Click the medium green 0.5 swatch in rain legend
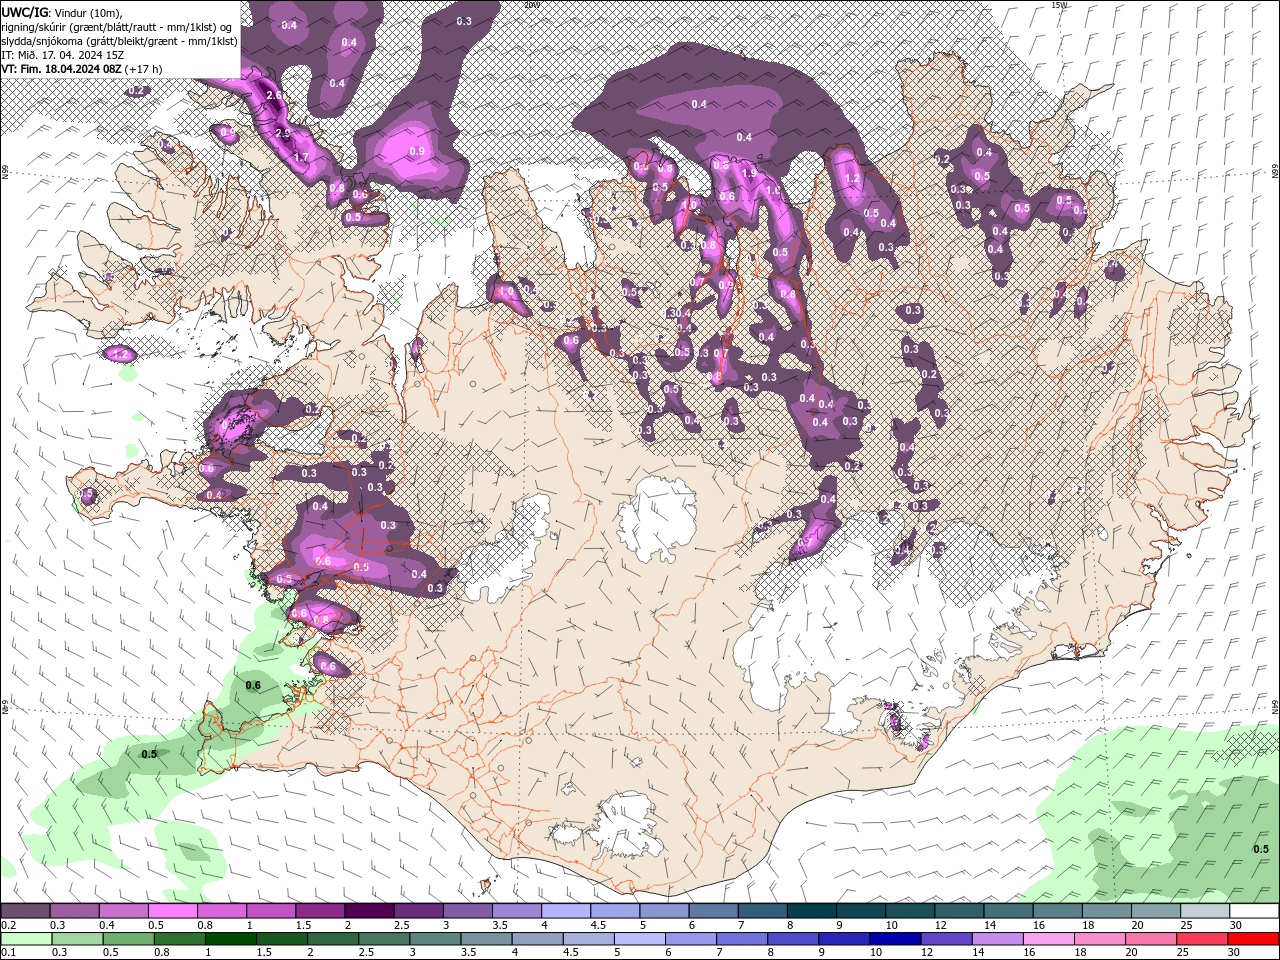The image size is (1280, 960). coord(130,939)
